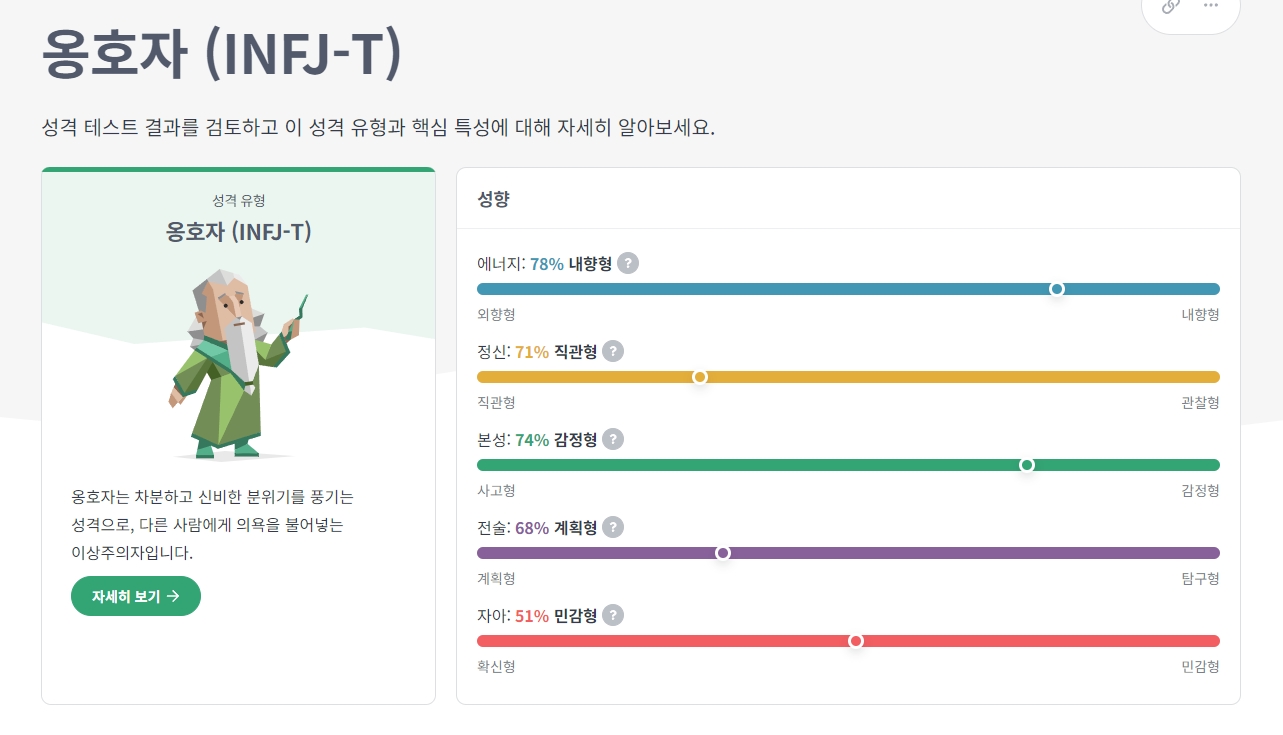
Task: Click the red 자아 slider handle
Action: pos(856,641)
